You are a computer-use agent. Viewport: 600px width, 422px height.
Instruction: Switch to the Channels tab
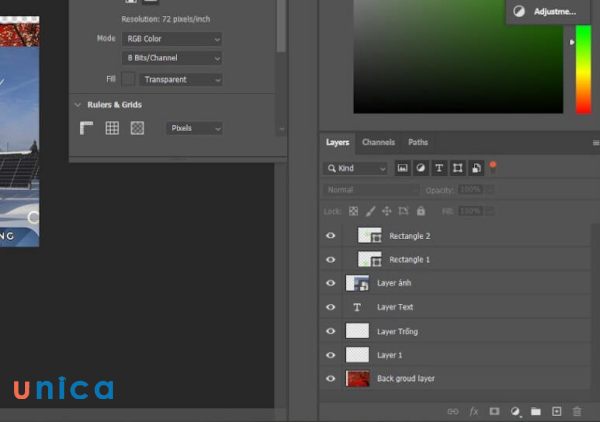pos(378,143)
